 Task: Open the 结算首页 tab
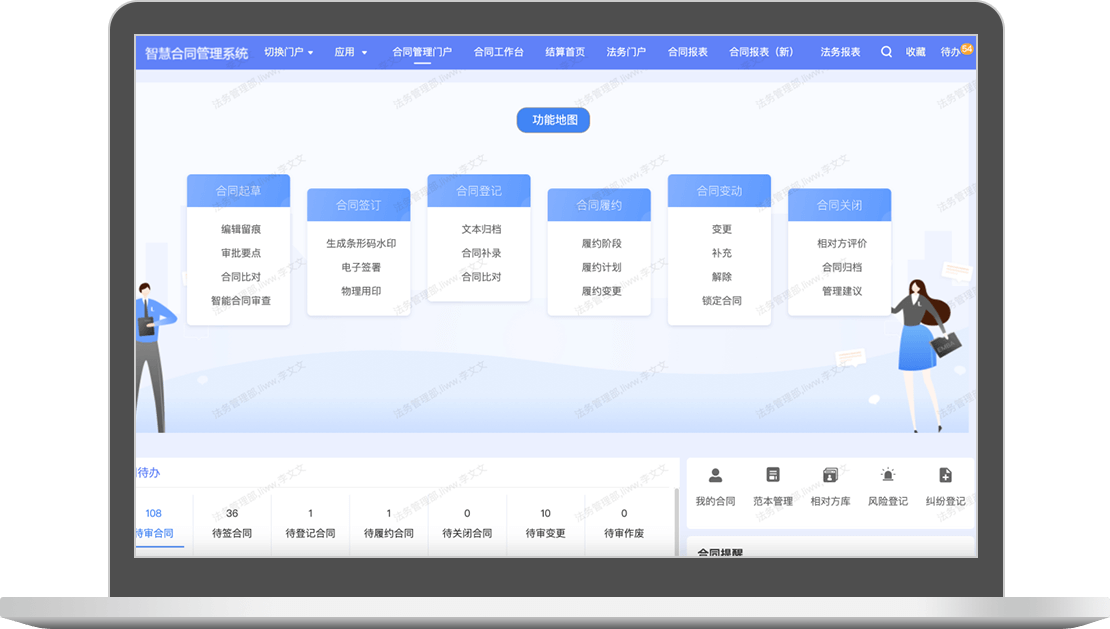(x=565, y=52)
